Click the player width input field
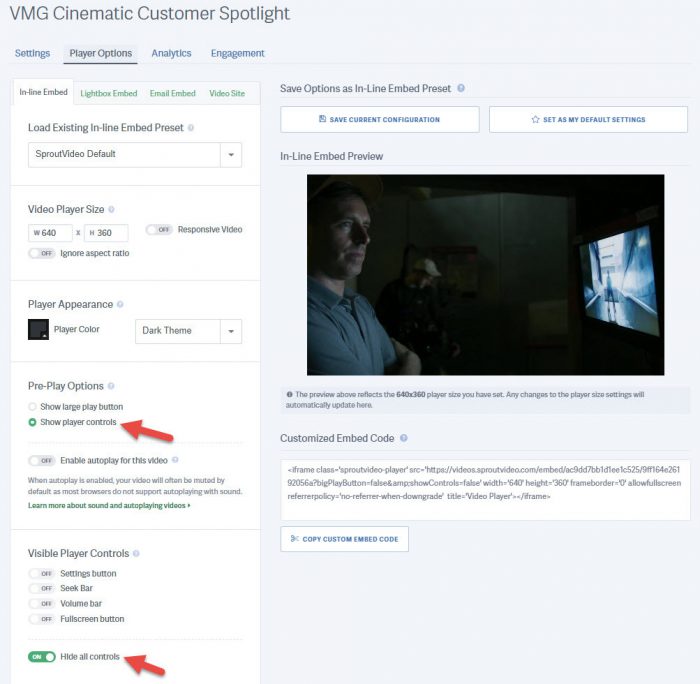700x684 pixels. (54, 233)
